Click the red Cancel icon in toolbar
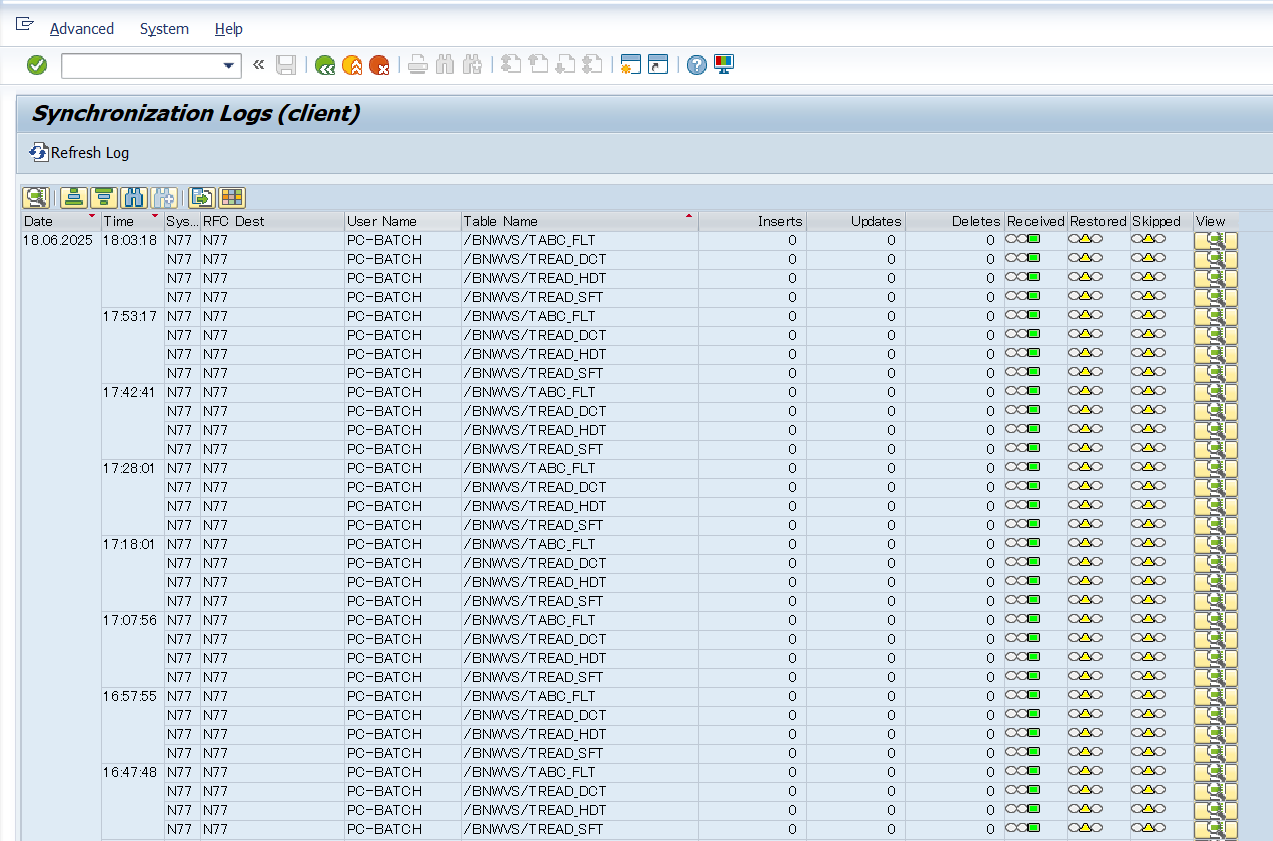 click(x=379, y=65)
